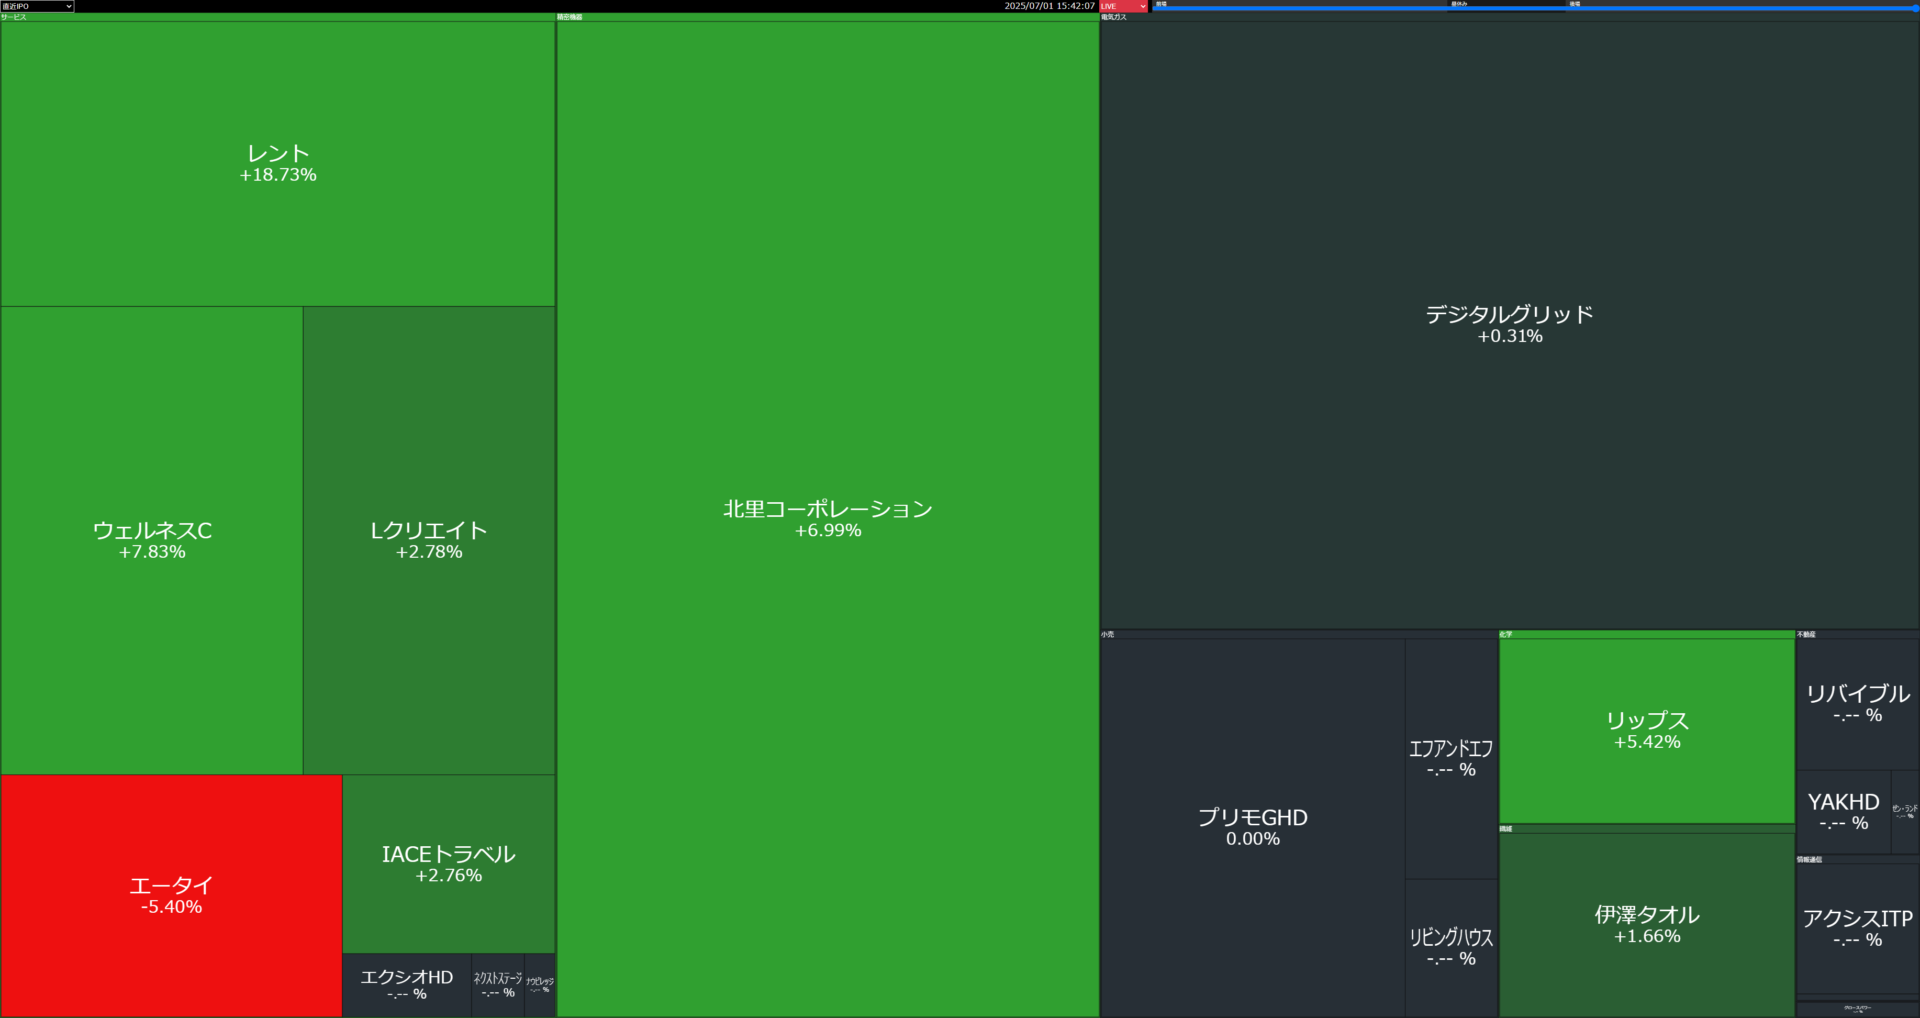
Task: Open the レント +18.73% tile
Action: pos(278,164)
